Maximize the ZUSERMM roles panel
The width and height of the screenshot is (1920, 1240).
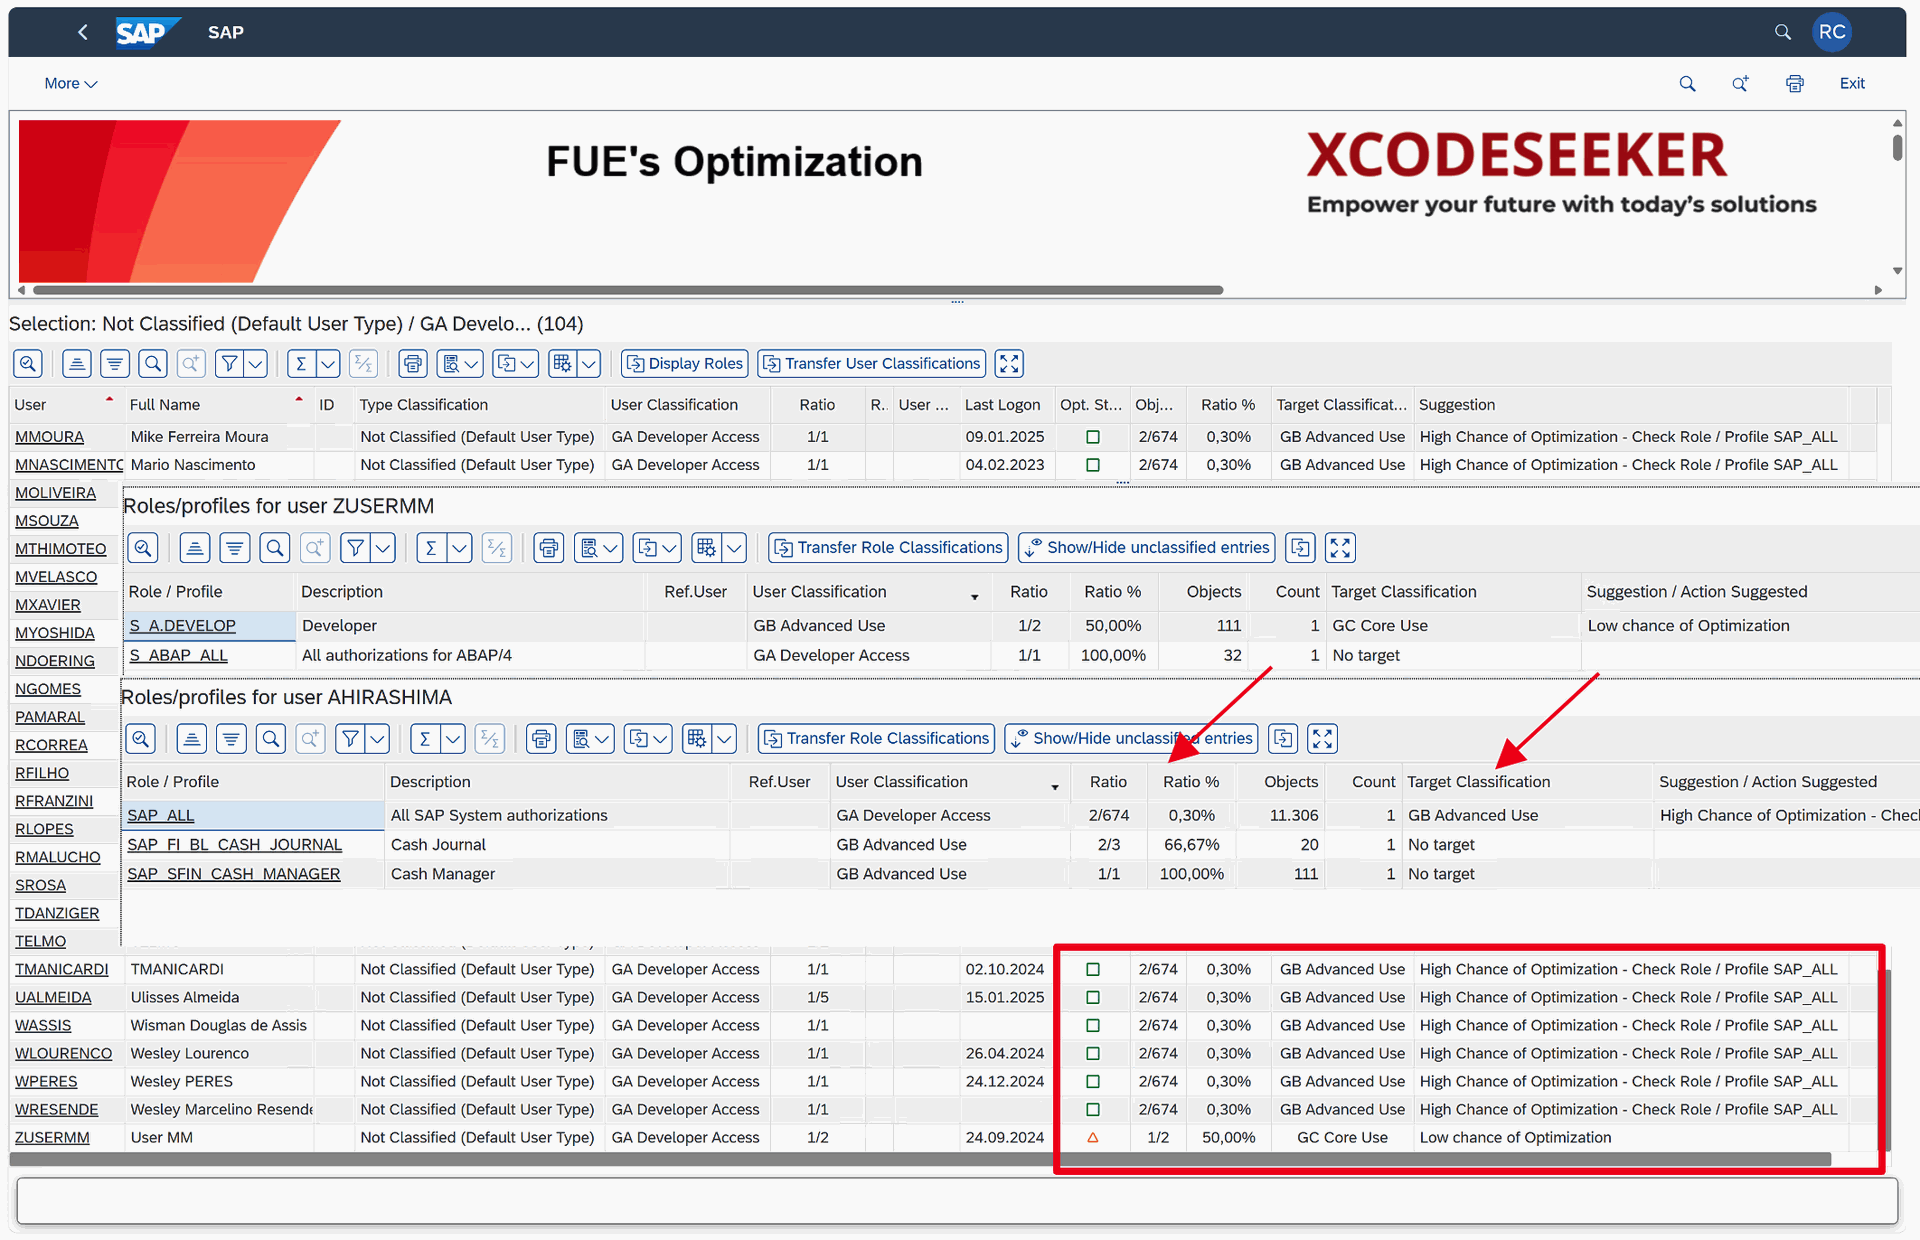point(1340,548)
